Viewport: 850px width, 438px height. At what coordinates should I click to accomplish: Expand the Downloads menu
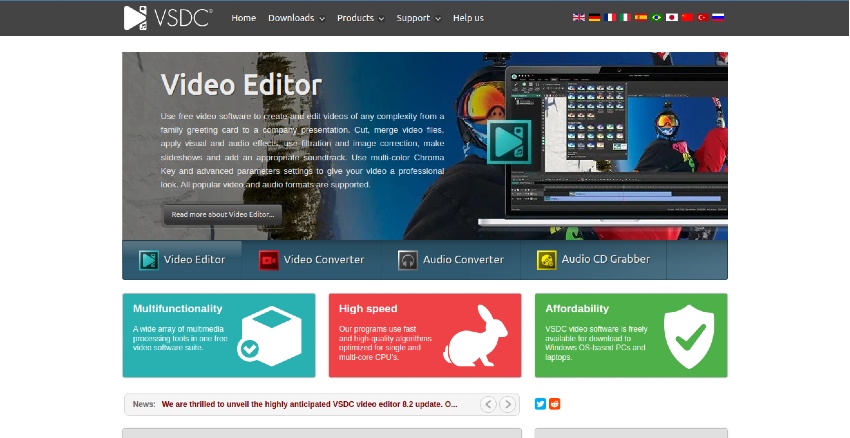pos(297,18)
